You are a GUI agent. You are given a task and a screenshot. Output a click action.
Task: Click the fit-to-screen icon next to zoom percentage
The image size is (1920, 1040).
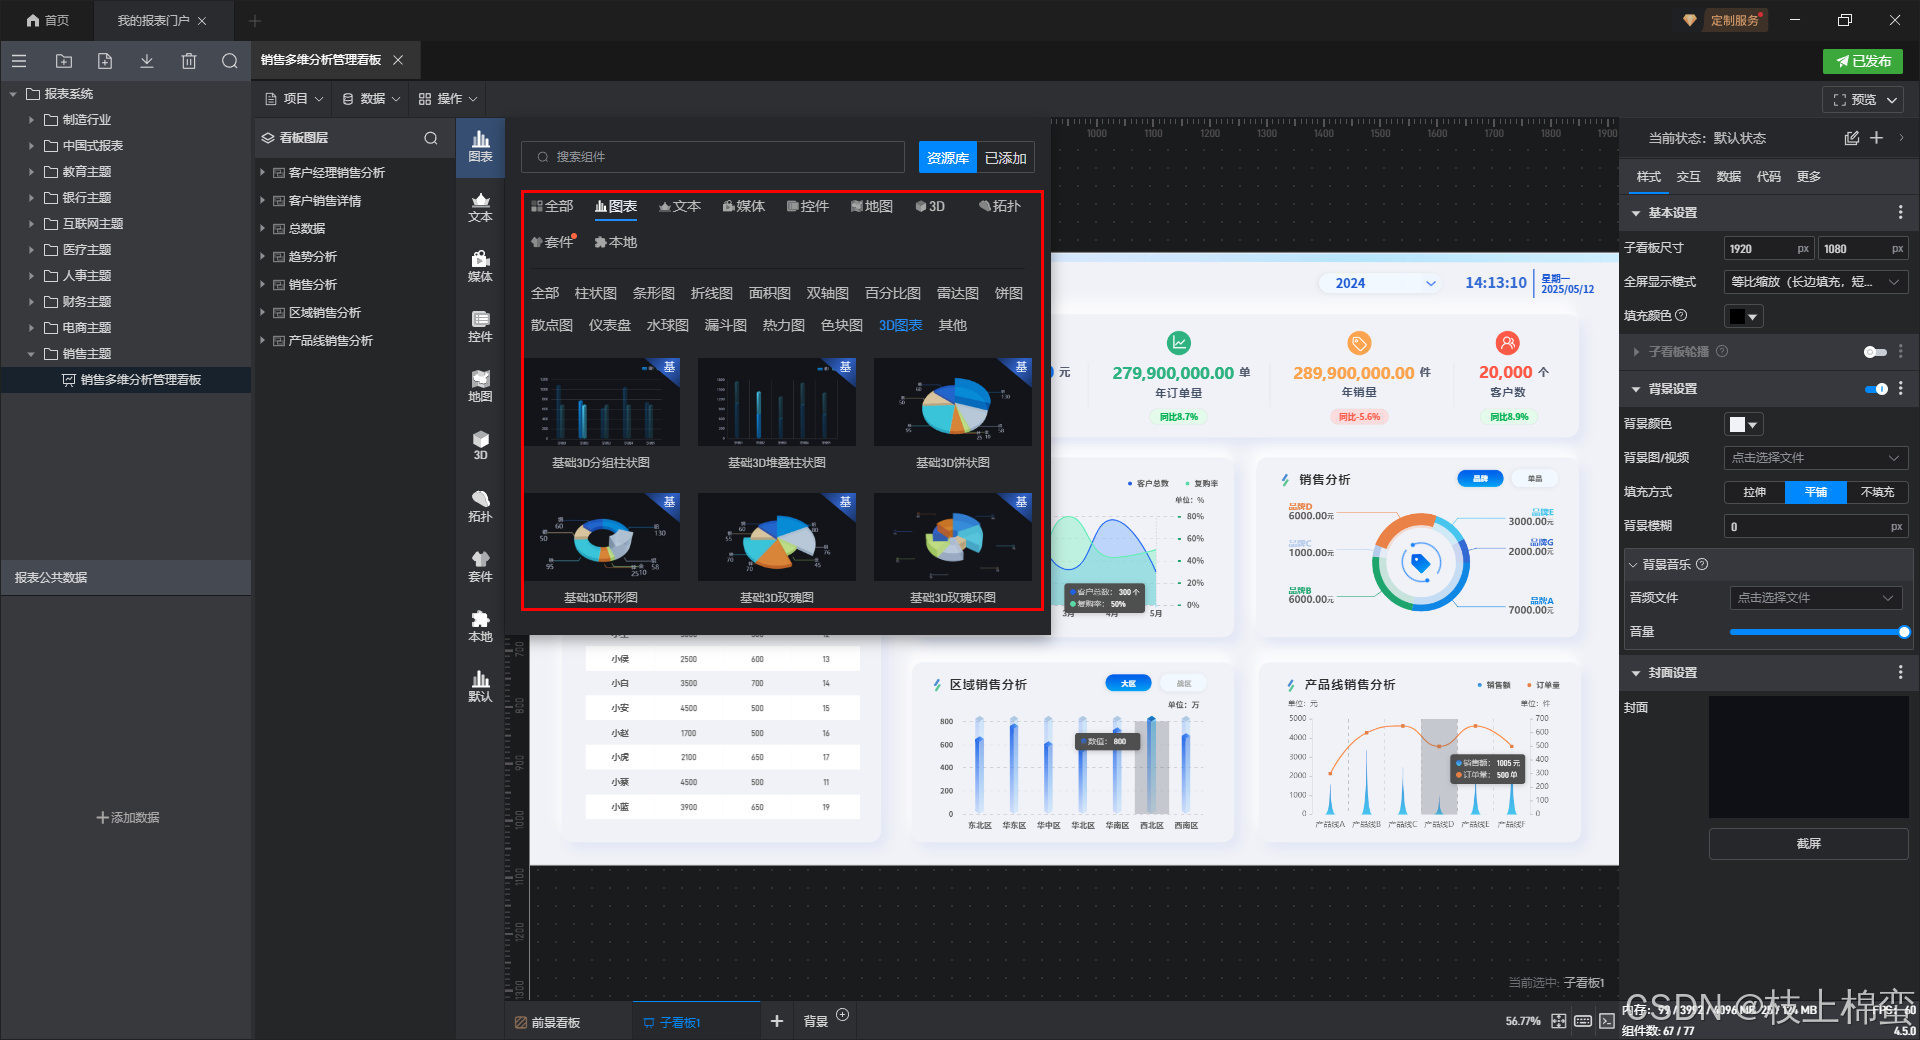tap(1559, 1021)
